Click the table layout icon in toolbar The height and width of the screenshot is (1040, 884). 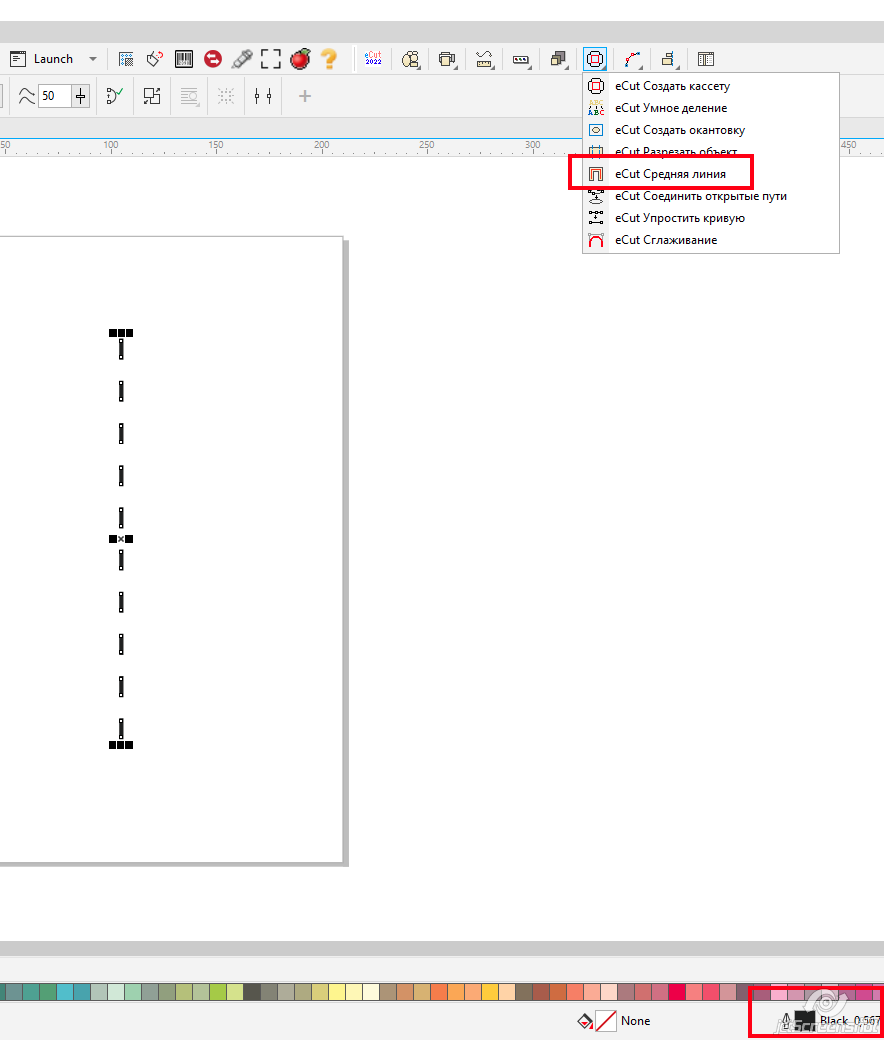pyautogui.click(x=706, y=59)
